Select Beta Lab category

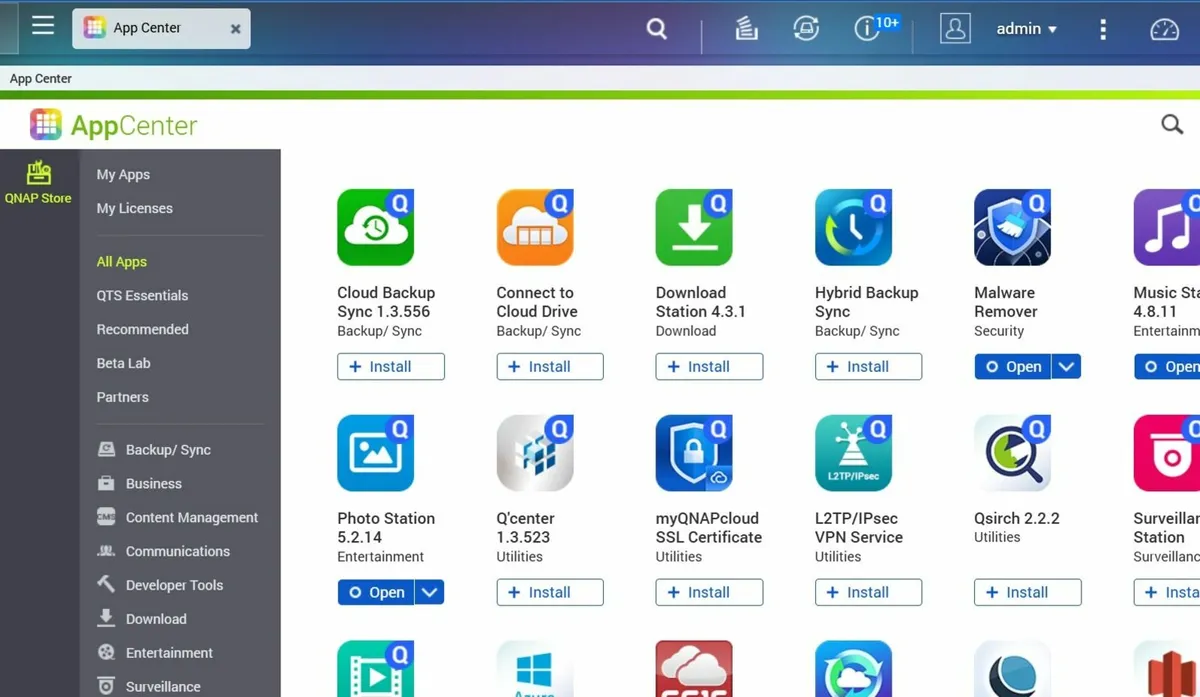(123, 363)
